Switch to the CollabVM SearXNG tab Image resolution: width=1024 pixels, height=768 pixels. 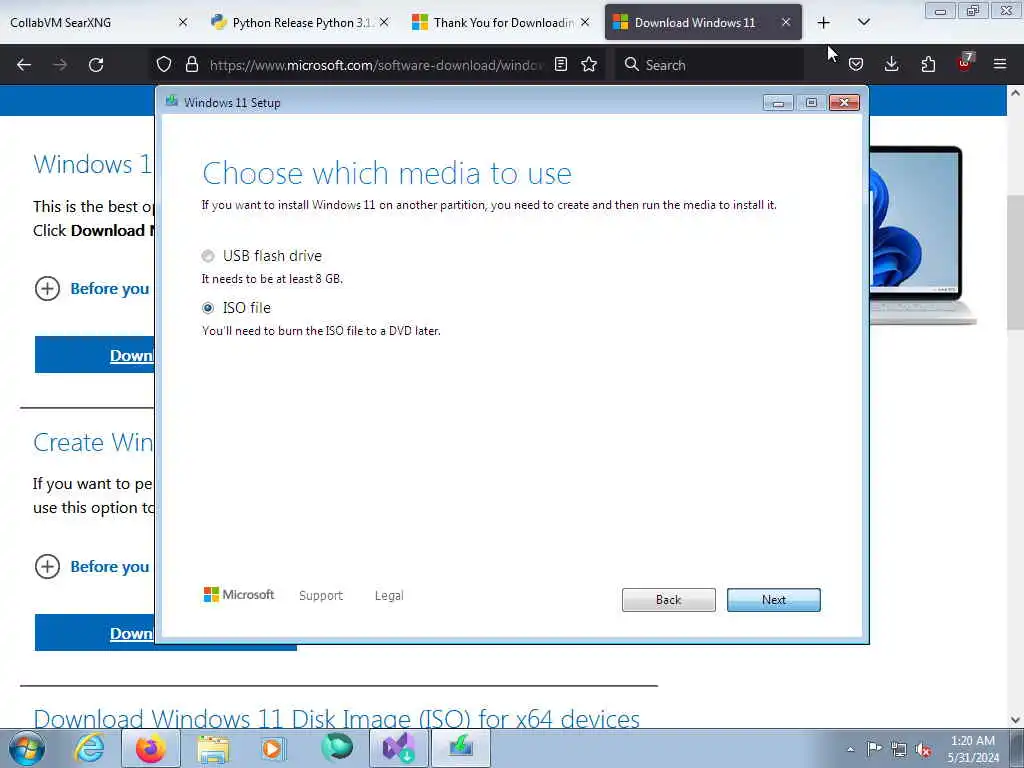[x=90, y=22]
